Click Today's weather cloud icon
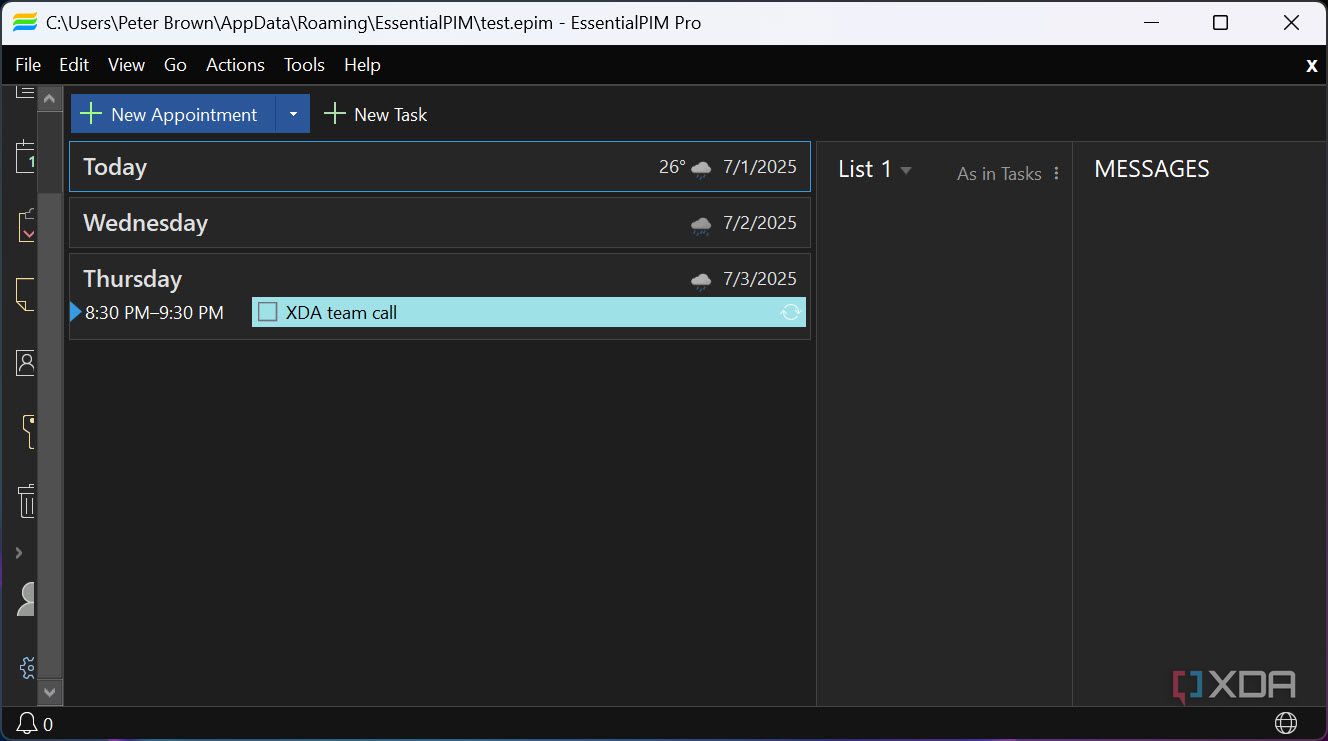1328x741 pixels. coord(701,169)
